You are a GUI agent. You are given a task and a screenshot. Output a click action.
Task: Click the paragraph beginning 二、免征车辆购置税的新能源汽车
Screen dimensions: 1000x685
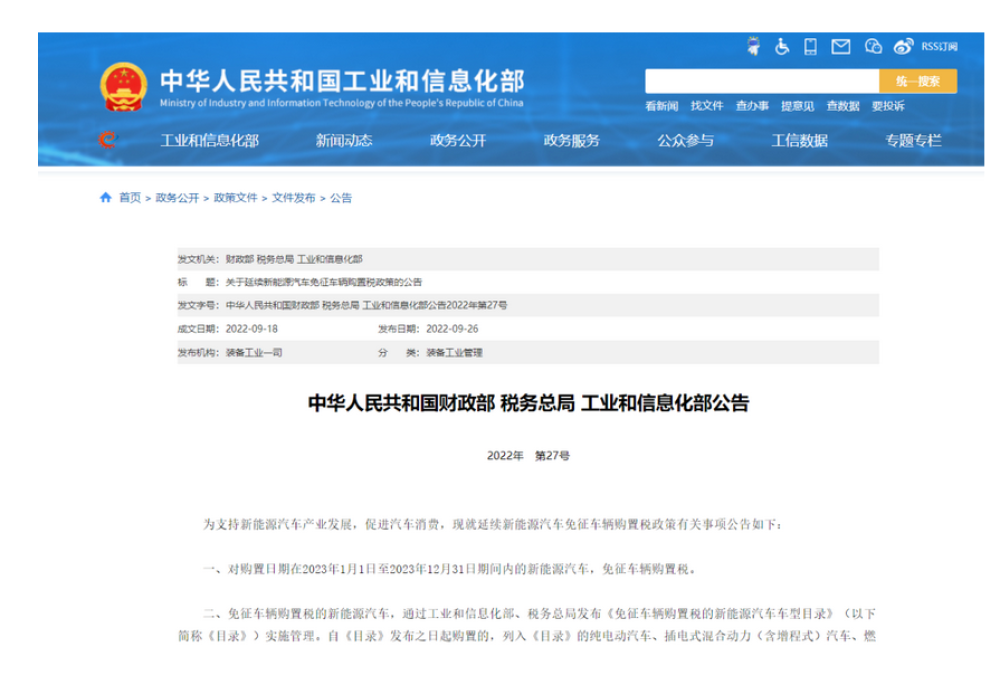coord(527,624)
